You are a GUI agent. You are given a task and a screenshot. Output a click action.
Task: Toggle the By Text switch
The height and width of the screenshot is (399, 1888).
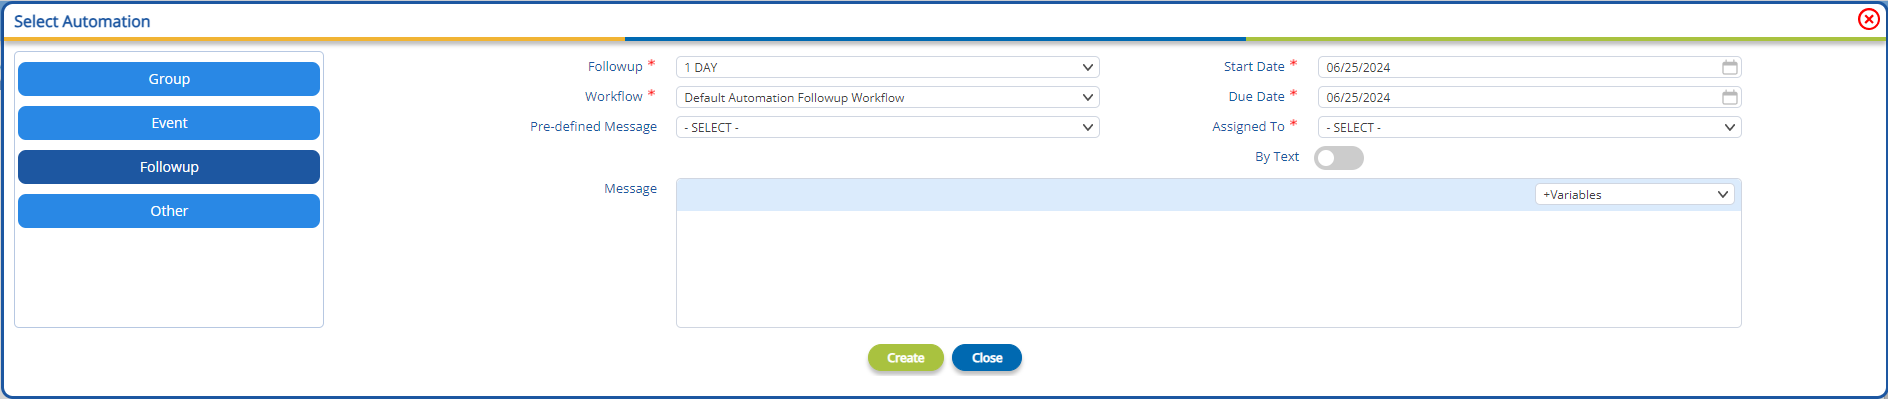tap(1338, 158)
